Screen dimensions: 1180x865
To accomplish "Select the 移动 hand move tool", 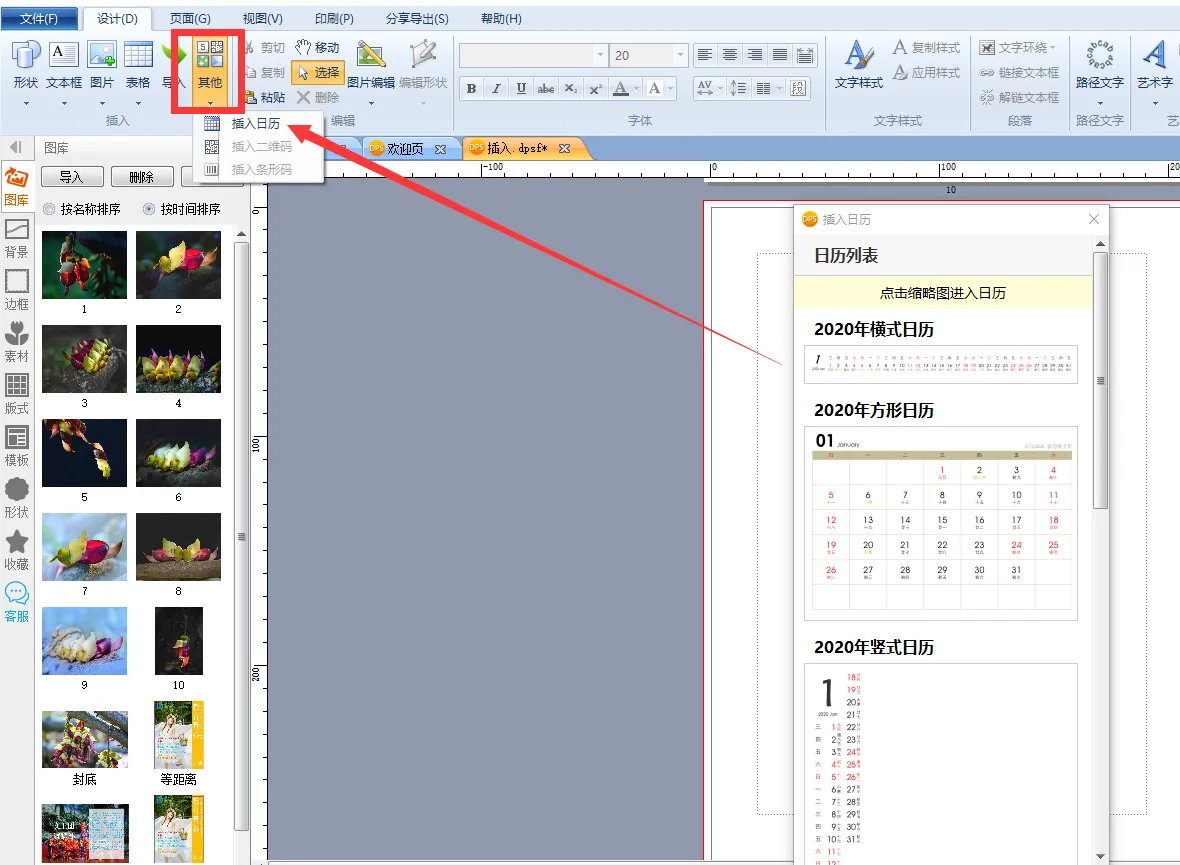I will click(318, 47).
